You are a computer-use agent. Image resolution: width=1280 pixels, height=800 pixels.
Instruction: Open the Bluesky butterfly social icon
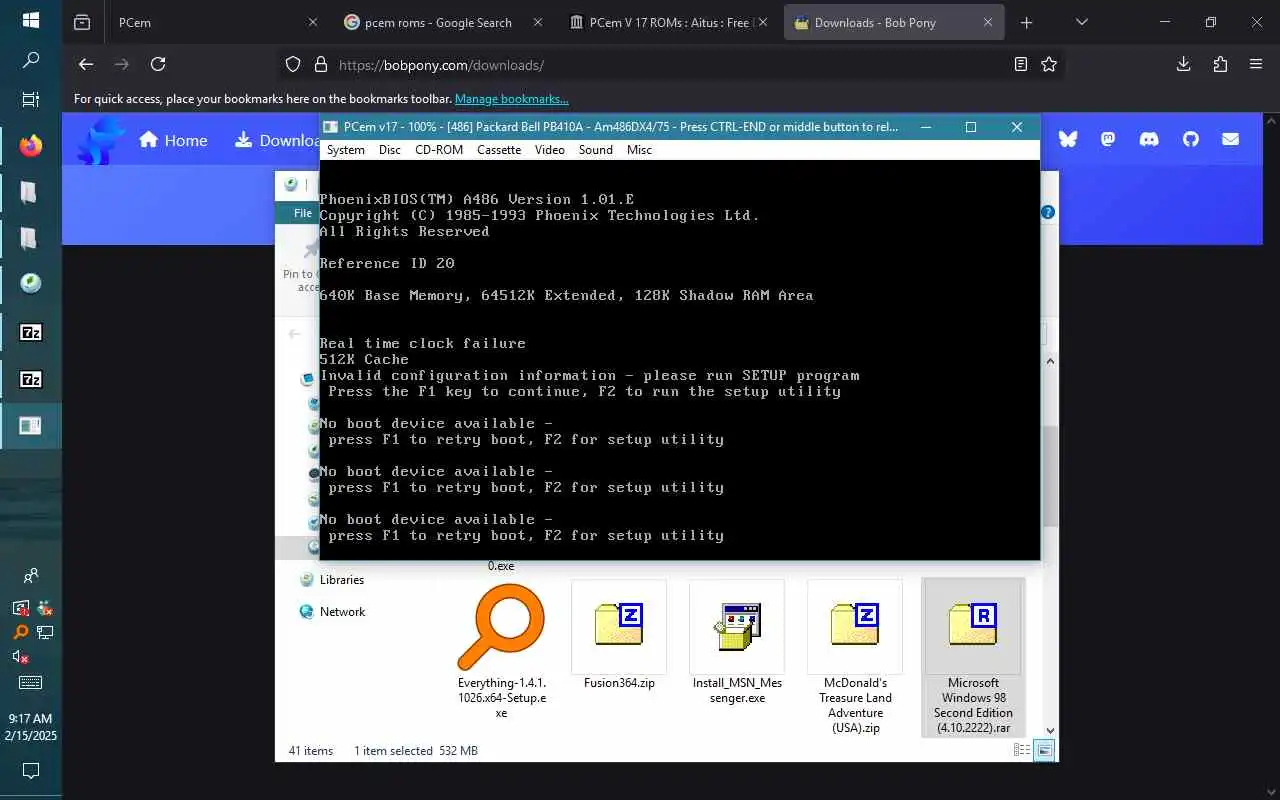tap(1068, 139)
